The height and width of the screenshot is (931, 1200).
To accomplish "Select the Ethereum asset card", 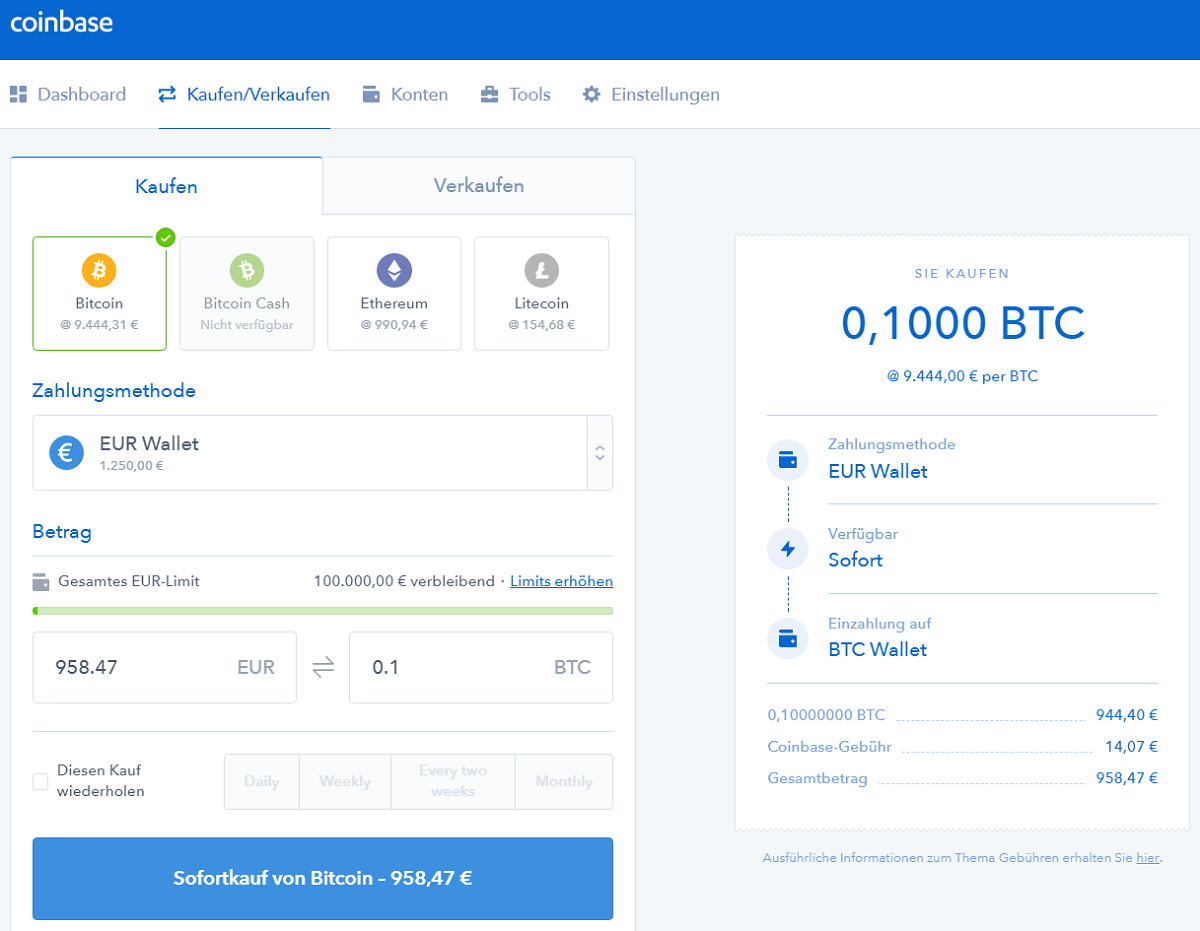I will pyautogui.click(x=394, y=294).
